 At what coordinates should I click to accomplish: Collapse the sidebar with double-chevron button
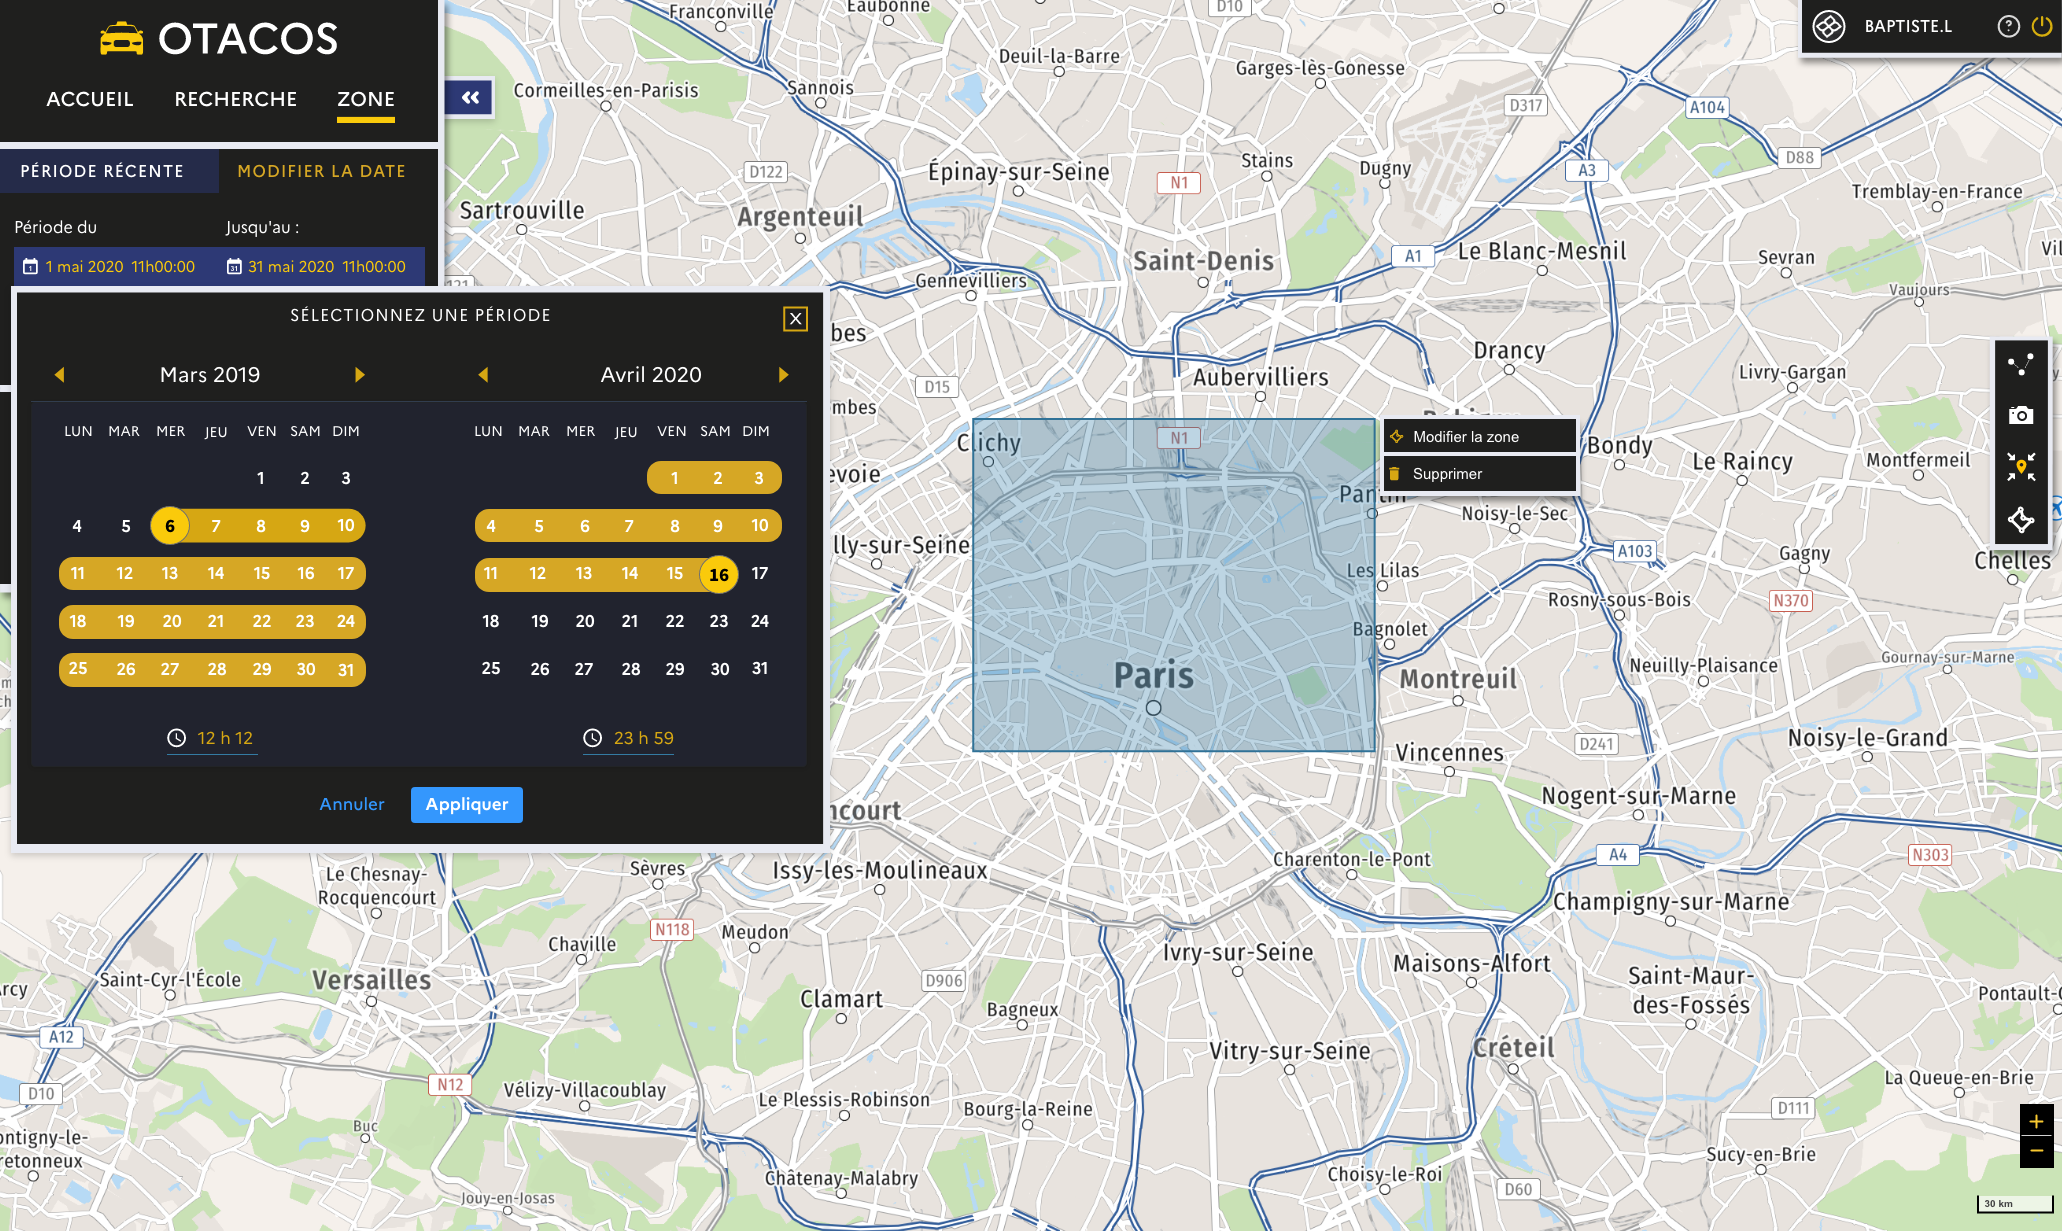[x=470, y=98]
